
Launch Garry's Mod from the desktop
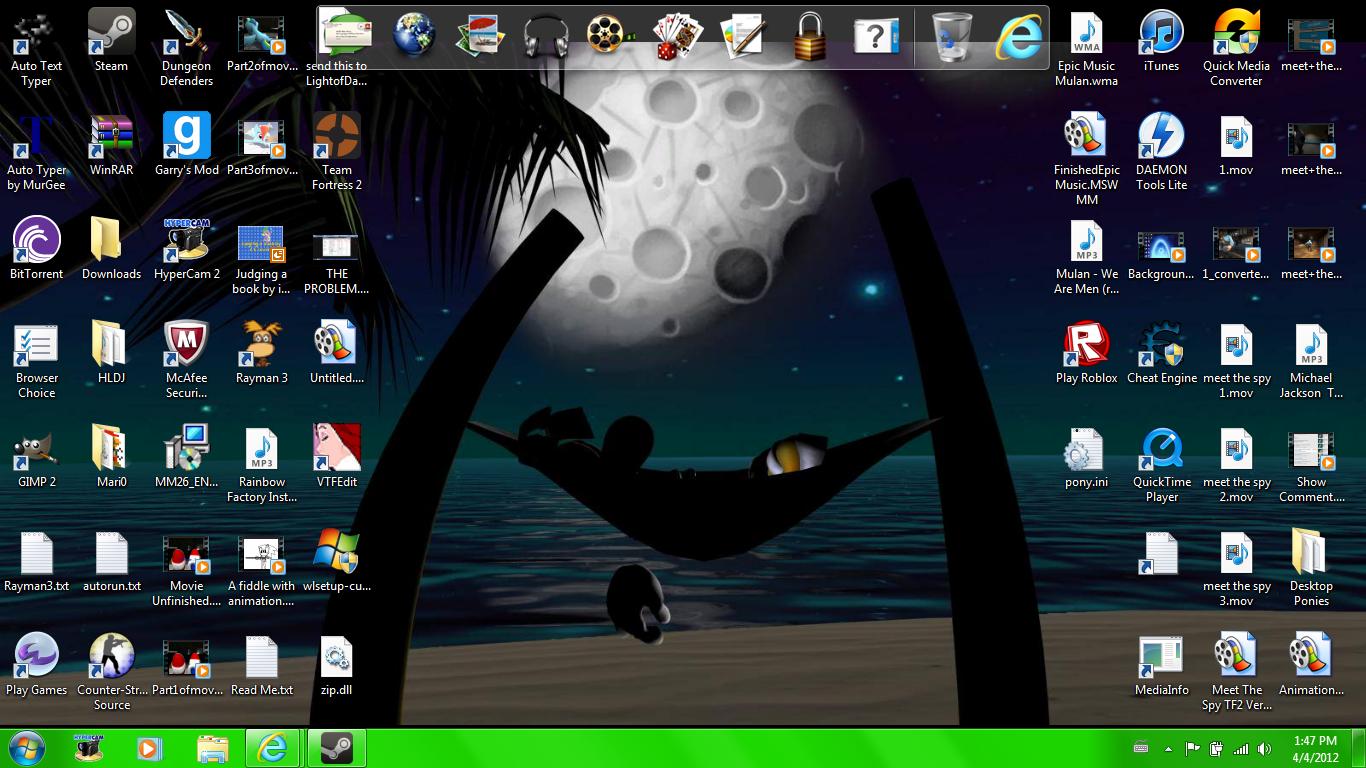pyautogui.click(x=187, y=145)
